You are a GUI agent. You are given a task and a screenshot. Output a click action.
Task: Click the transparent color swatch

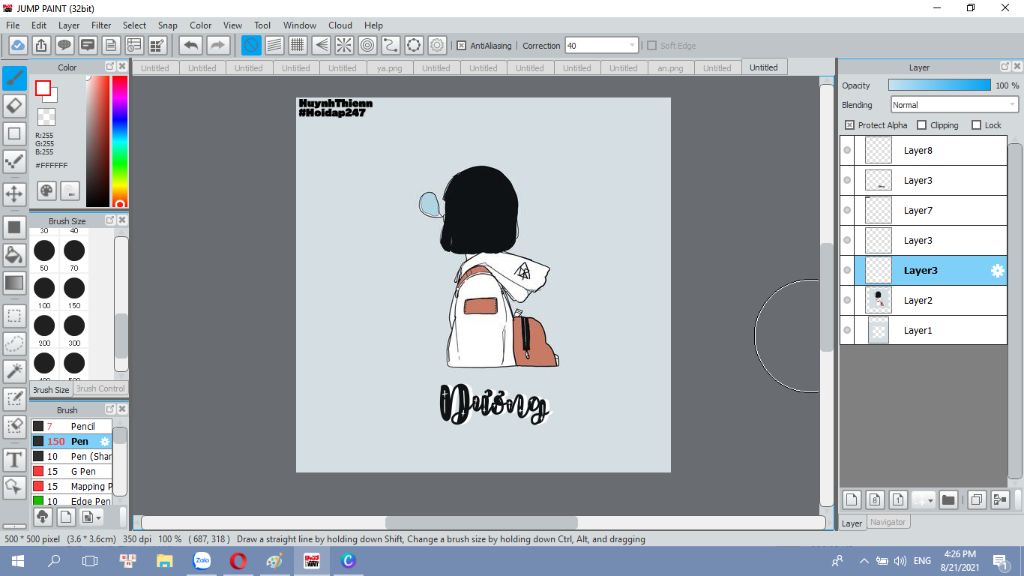pyautogui.click(x=46, y=118)
